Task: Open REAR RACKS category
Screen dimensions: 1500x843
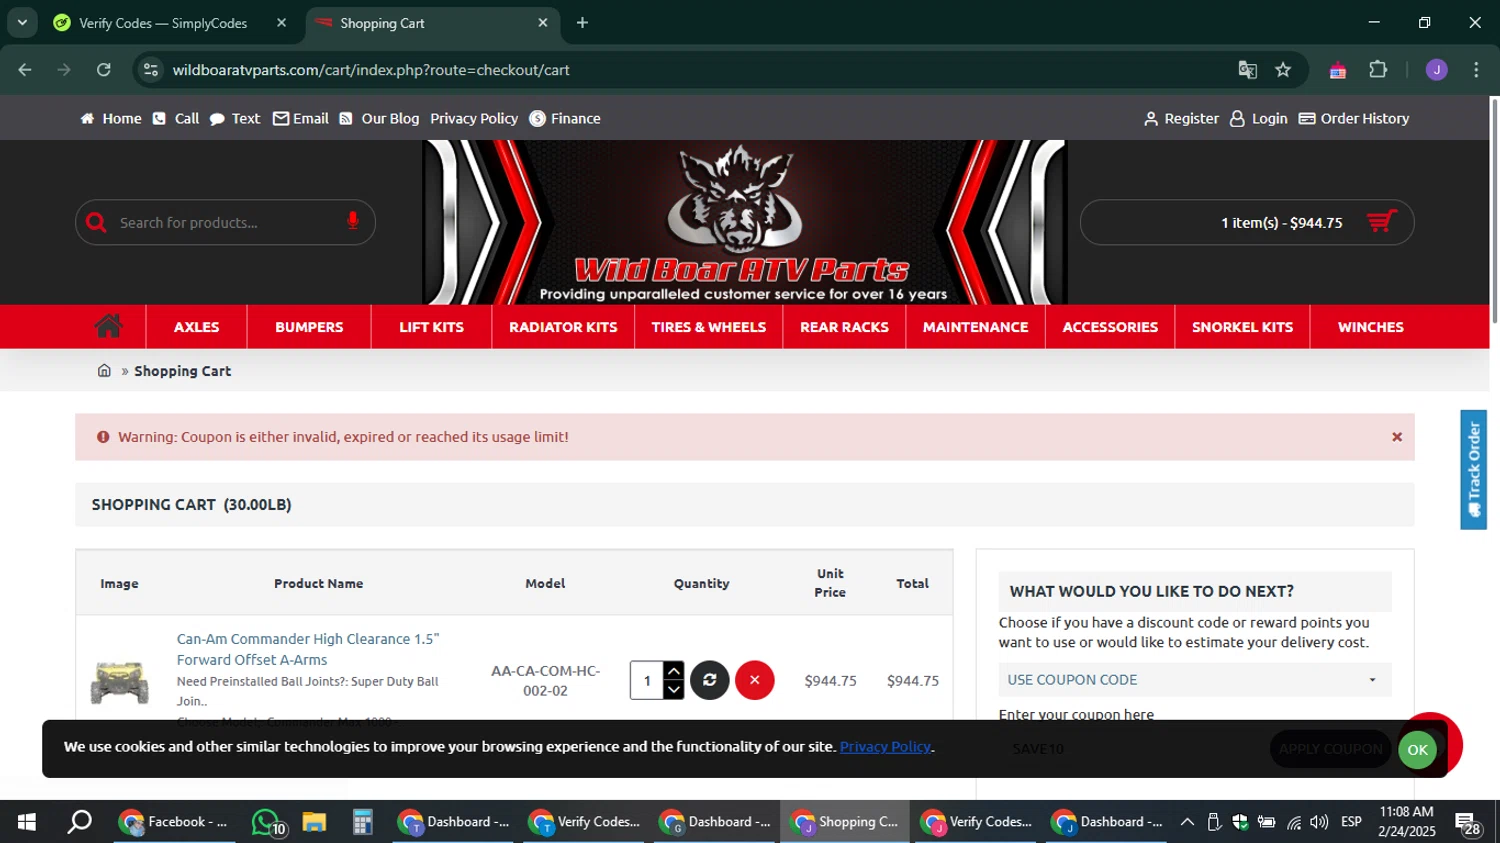Action: tap(844, 327)
